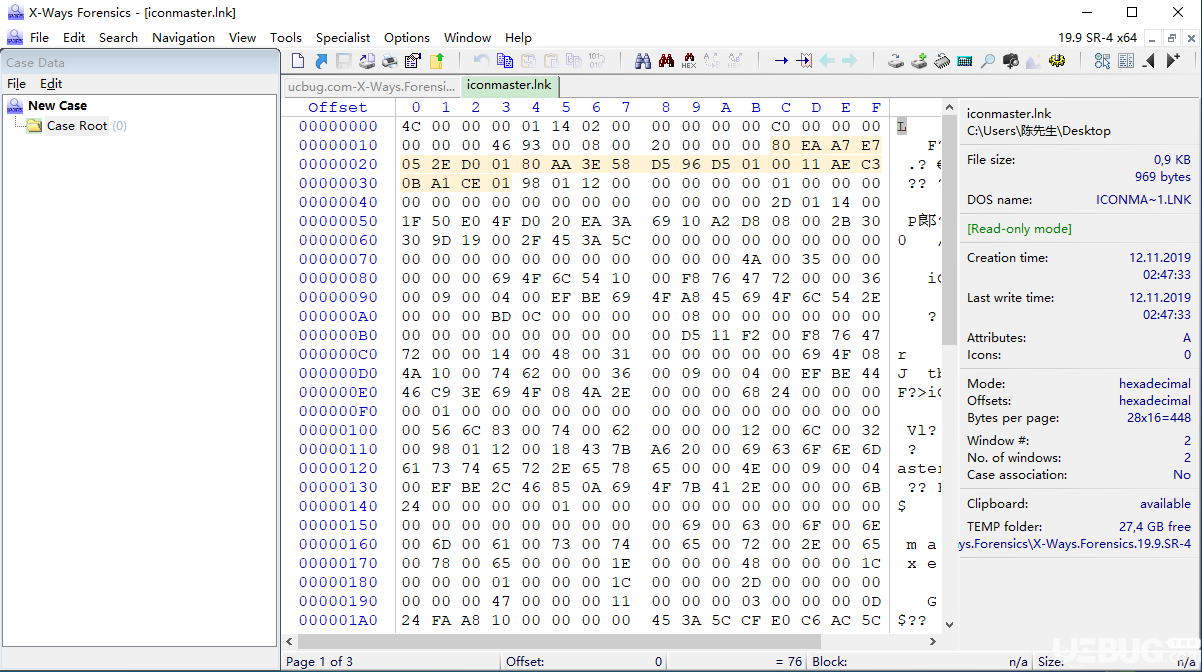Click the Copy Block toolbar icon
This screenshot has width=1202, height=672.
[505, 61]
